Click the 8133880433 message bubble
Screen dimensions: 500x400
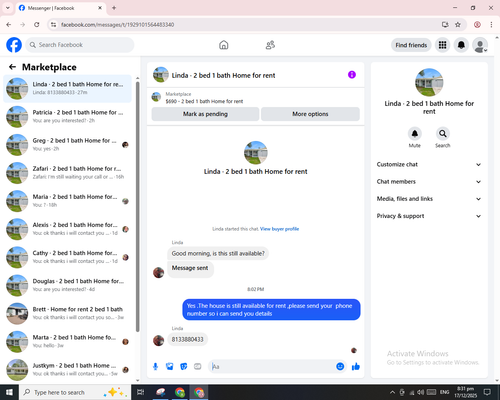coord(187,339)
